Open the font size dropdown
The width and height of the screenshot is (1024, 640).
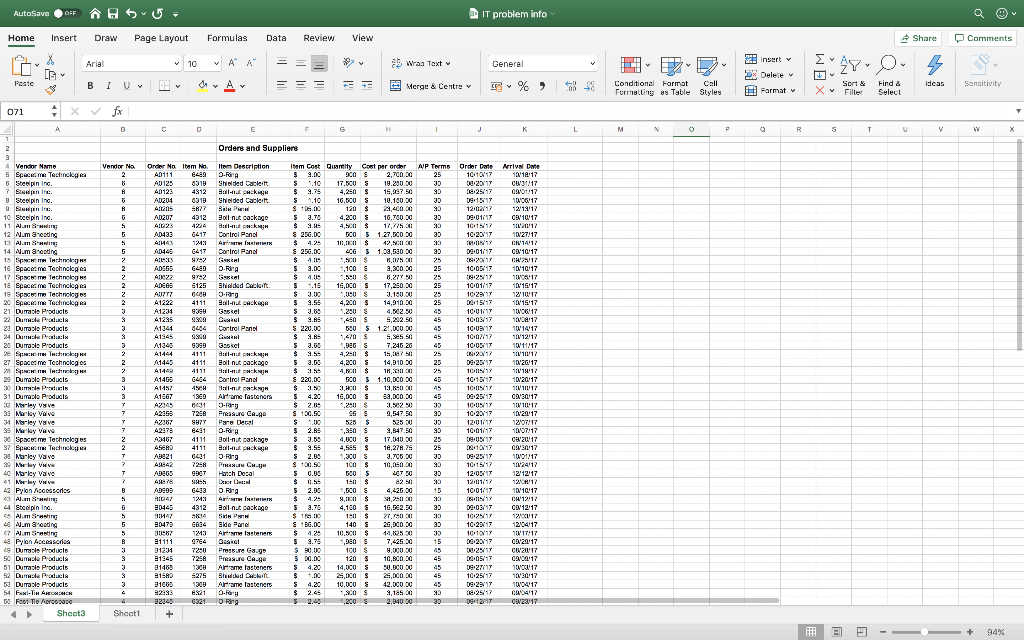(201, 62)
